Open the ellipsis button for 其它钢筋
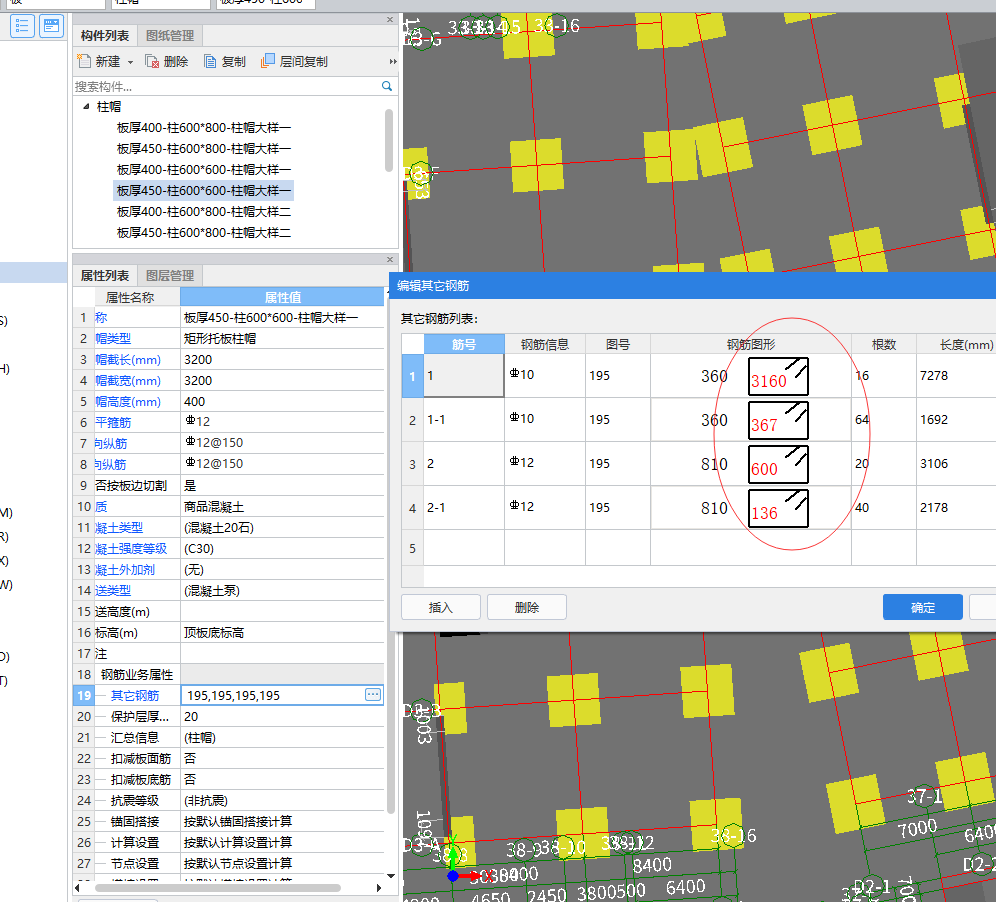Screen dimensions: 996x902 (x=373, y=694)
